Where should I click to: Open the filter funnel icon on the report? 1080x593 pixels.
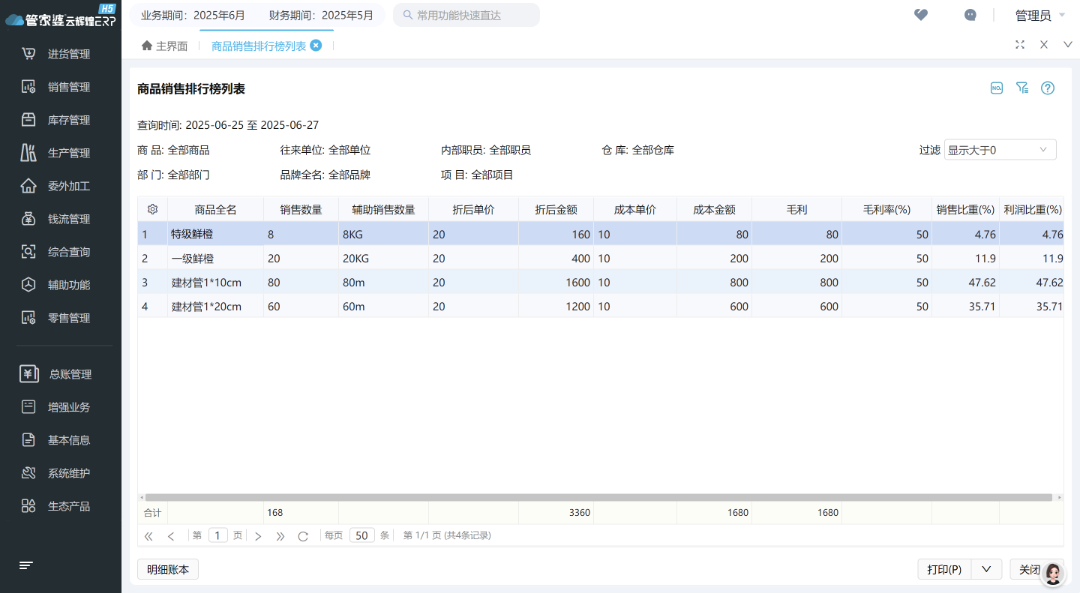pos(1022,88)
